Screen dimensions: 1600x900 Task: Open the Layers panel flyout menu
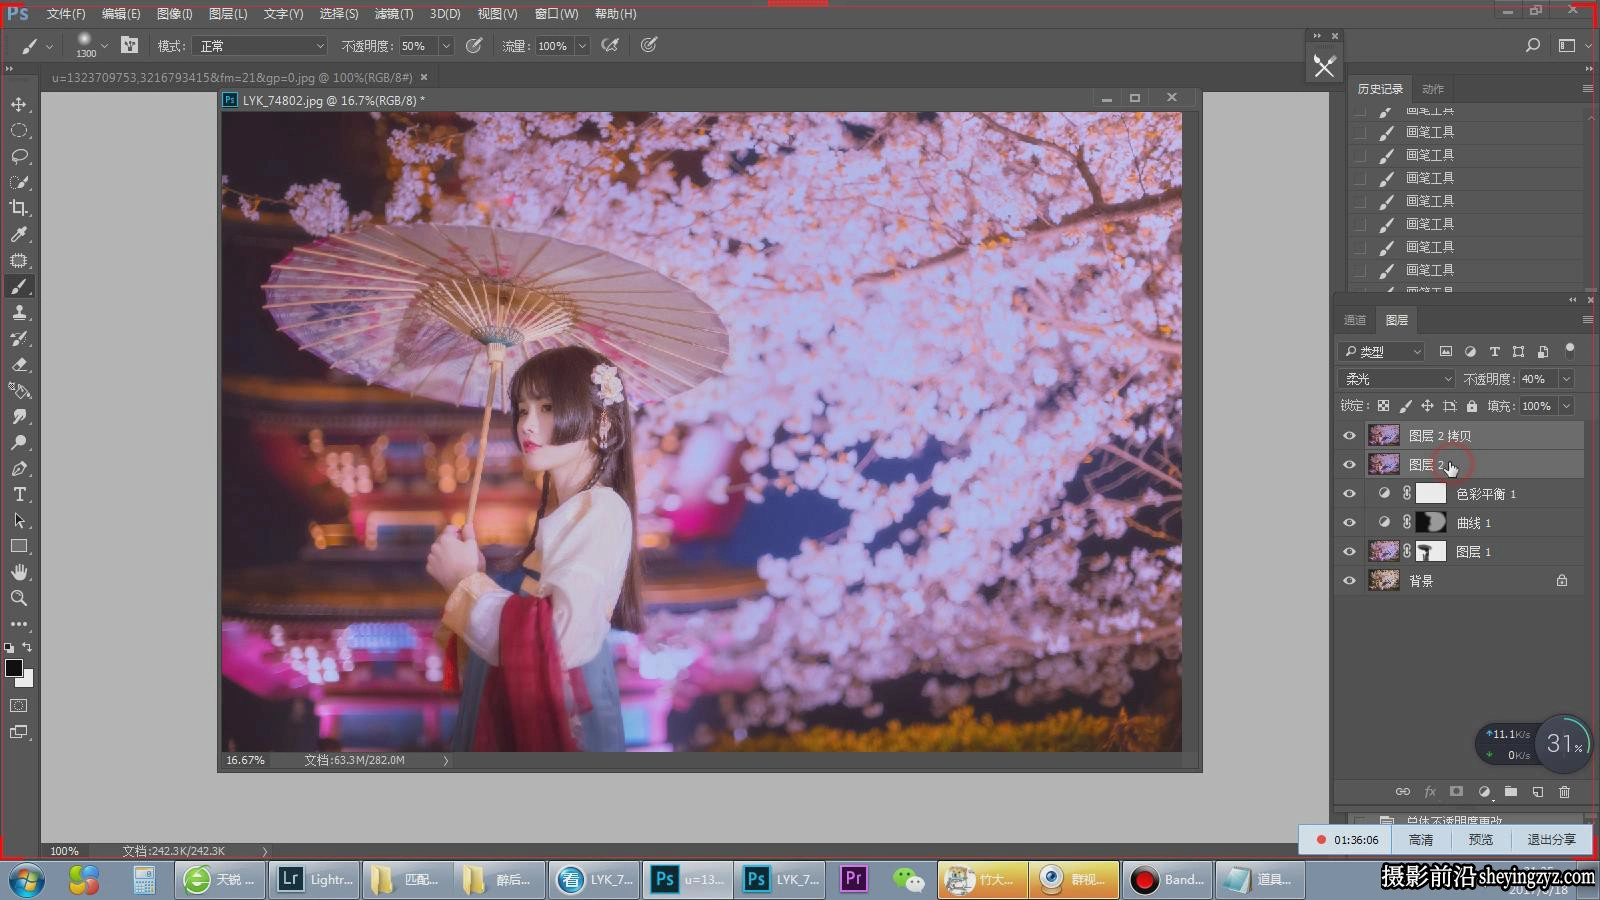tap(1587, 320)
